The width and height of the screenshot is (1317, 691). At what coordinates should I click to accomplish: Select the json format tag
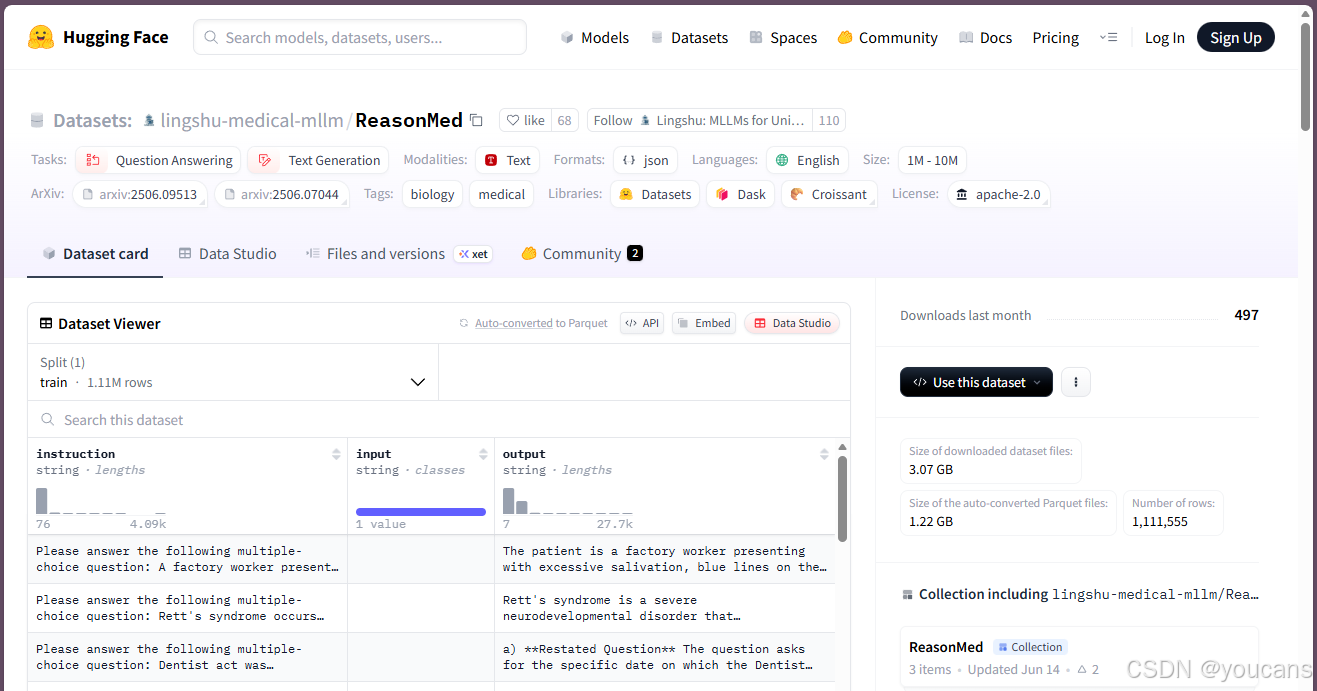(644, 160)
